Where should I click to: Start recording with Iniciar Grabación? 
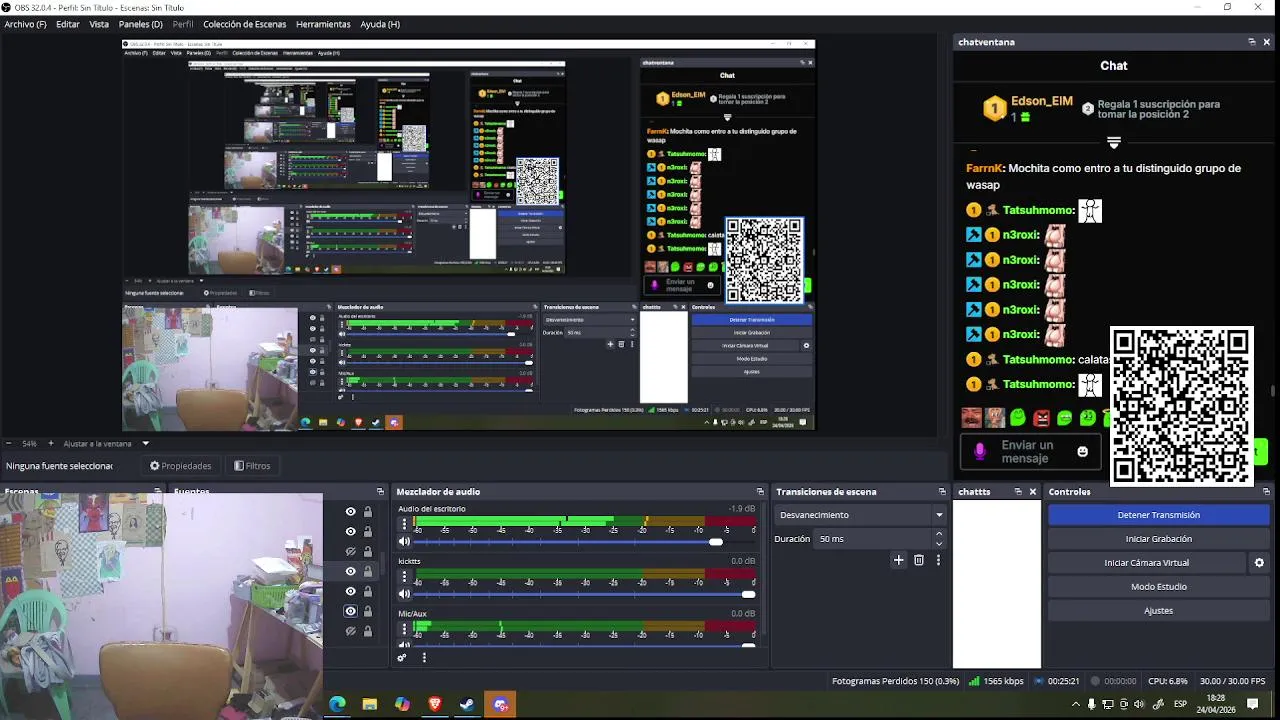(1158, 539)
